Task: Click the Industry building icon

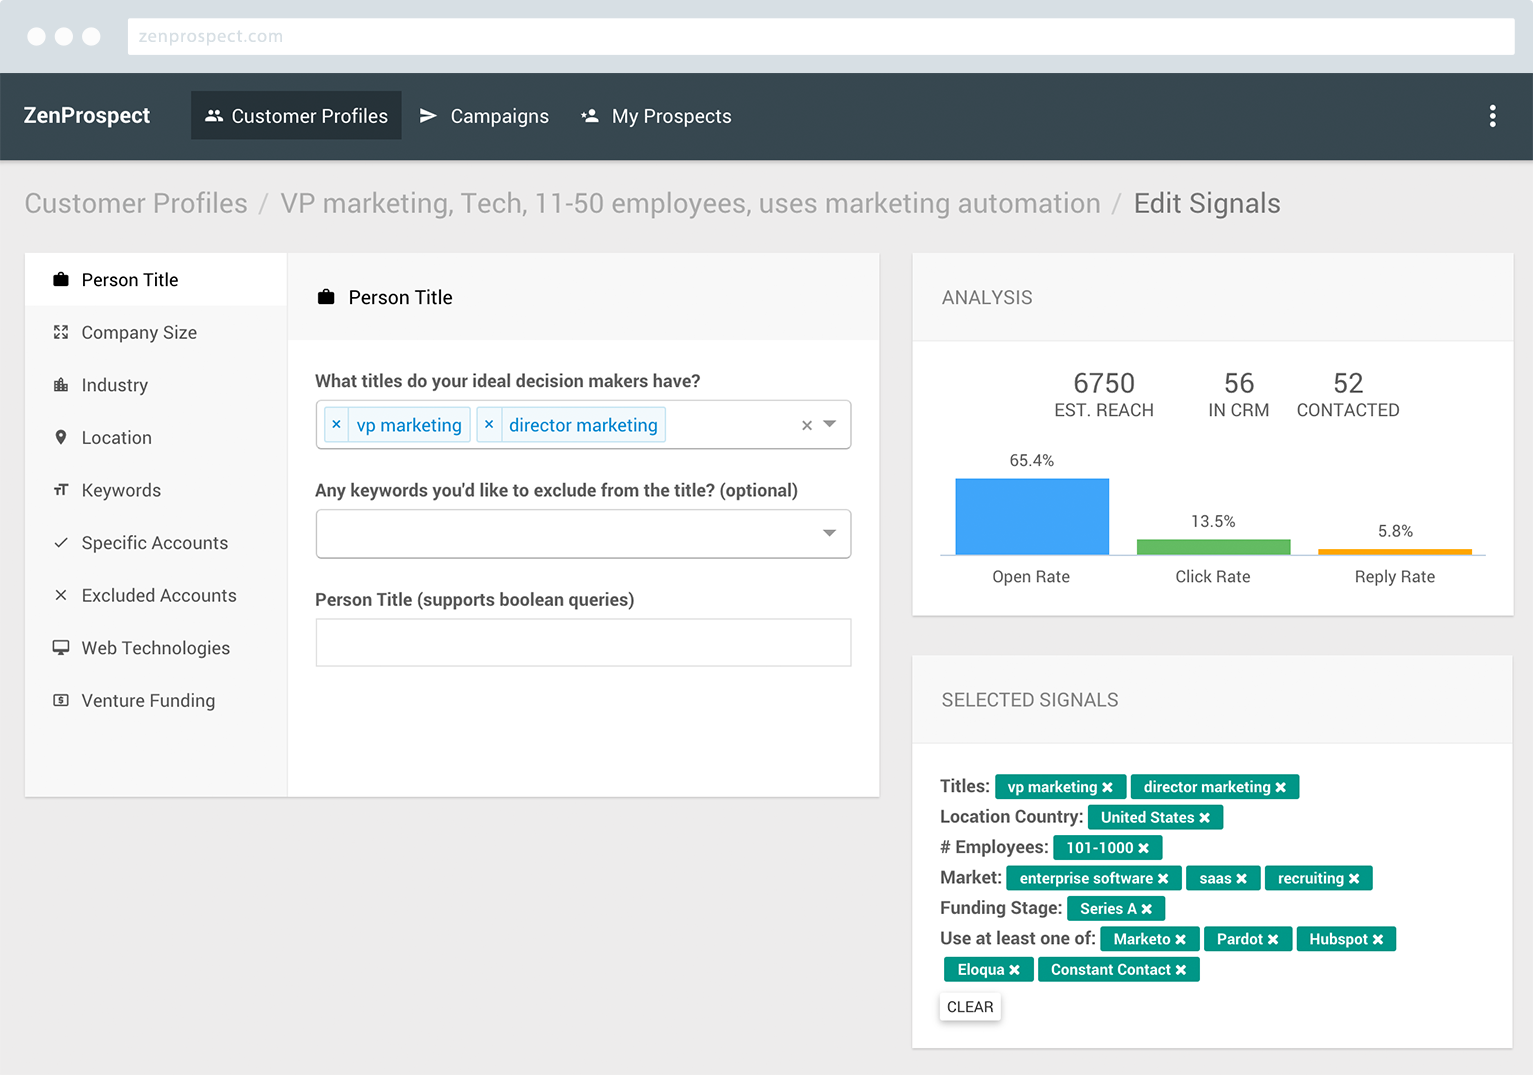Action: pyautogui.click(x=61, y=385)
